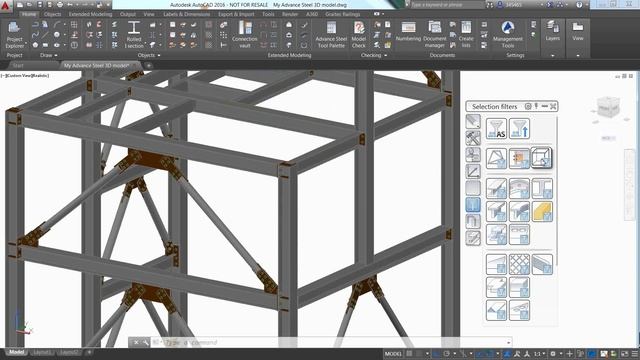Switch to the Model layout tab
Image resolution: width=640 pixels, height=360 pixels.
coord(16,352)
